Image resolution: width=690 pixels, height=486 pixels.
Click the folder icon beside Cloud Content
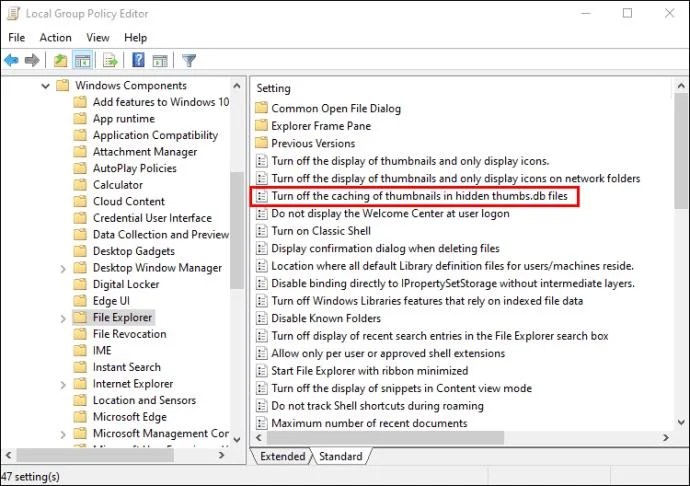pos(80,201)
